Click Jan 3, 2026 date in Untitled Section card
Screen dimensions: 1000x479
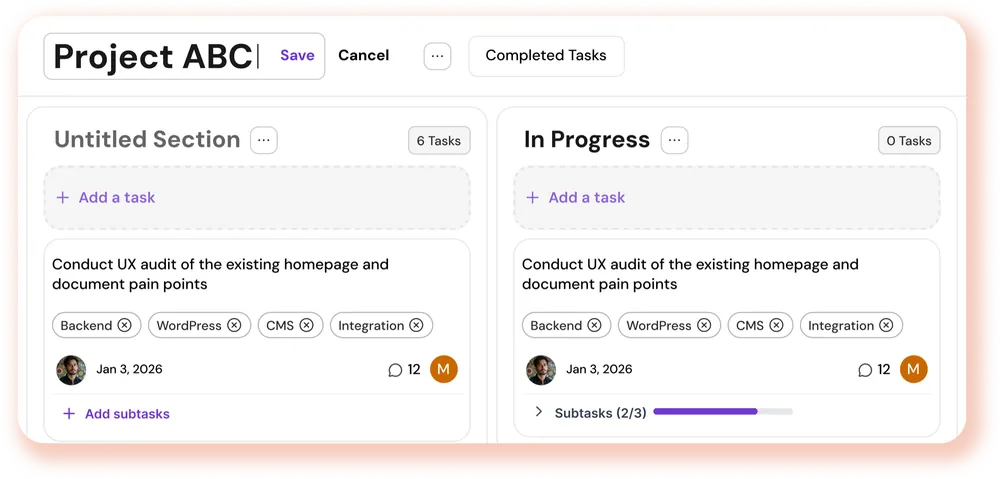[x=129, y=369]
